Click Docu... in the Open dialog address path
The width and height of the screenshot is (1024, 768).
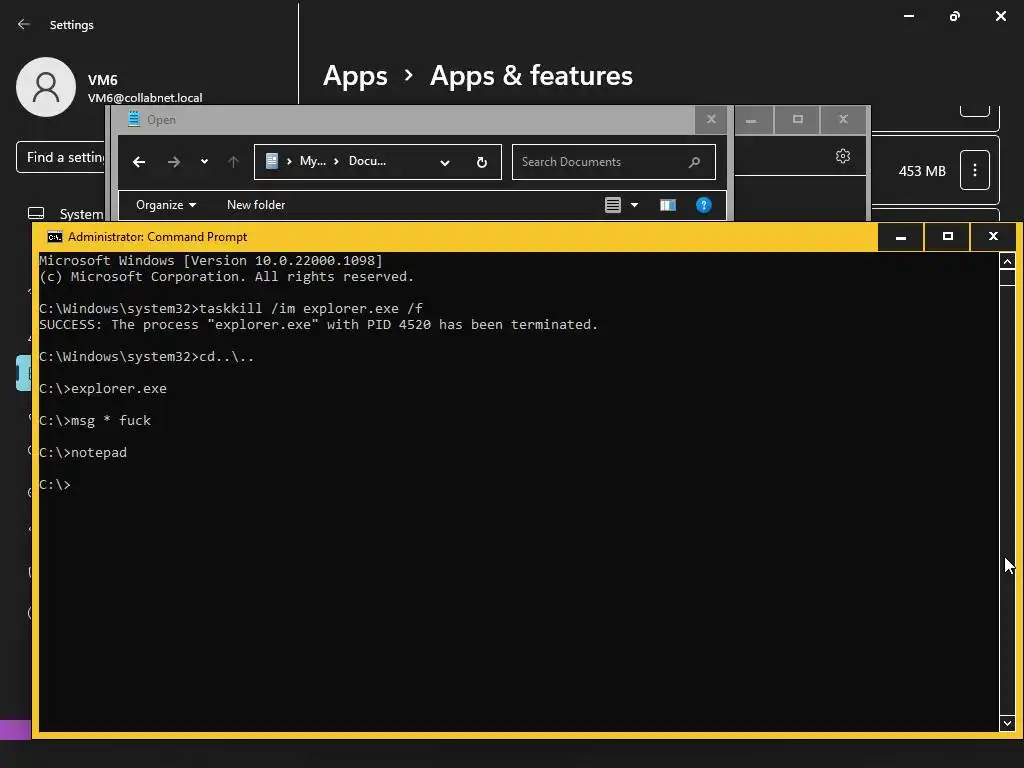[x=367, y=161]
